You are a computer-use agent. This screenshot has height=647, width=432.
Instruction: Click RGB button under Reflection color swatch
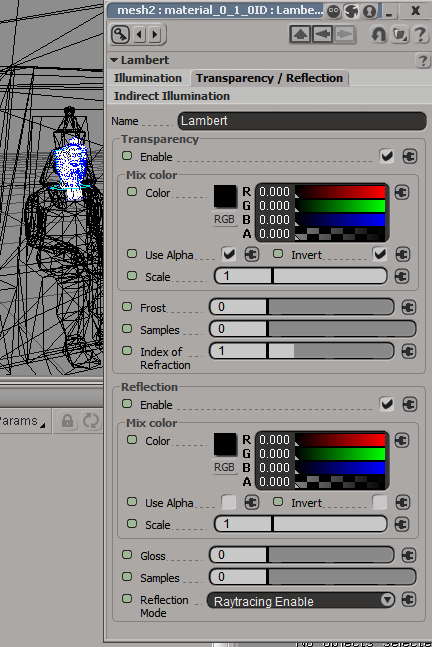224,468
